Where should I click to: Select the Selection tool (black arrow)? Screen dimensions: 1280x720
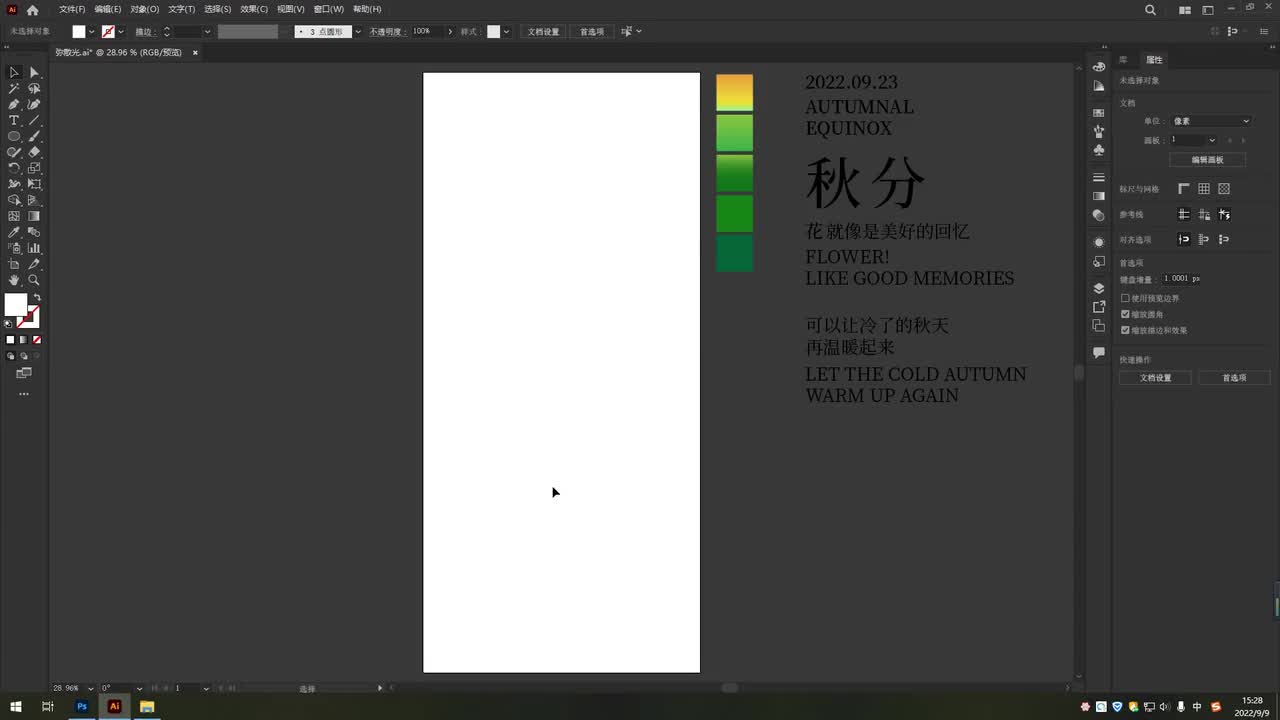point(14,72)
